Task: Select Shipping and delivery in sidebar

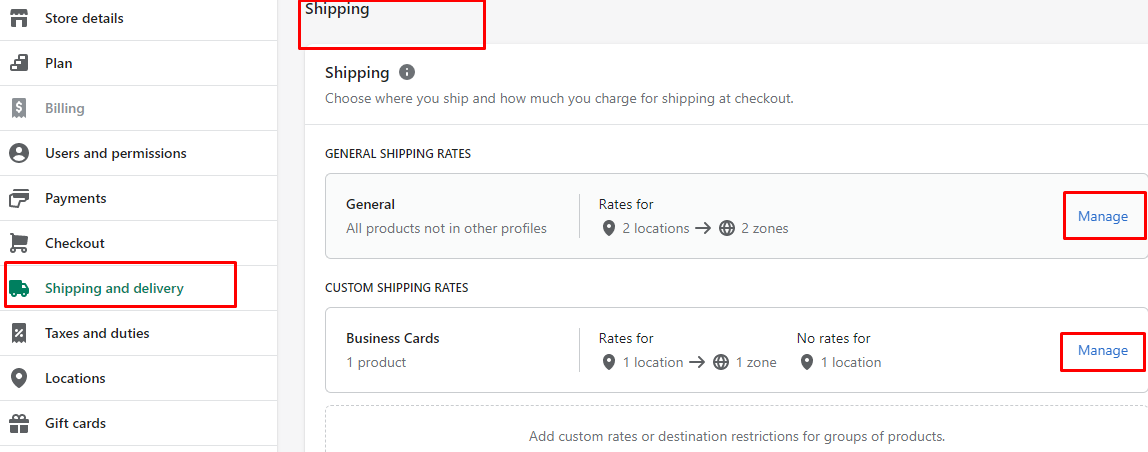Action: coord(114,289)
